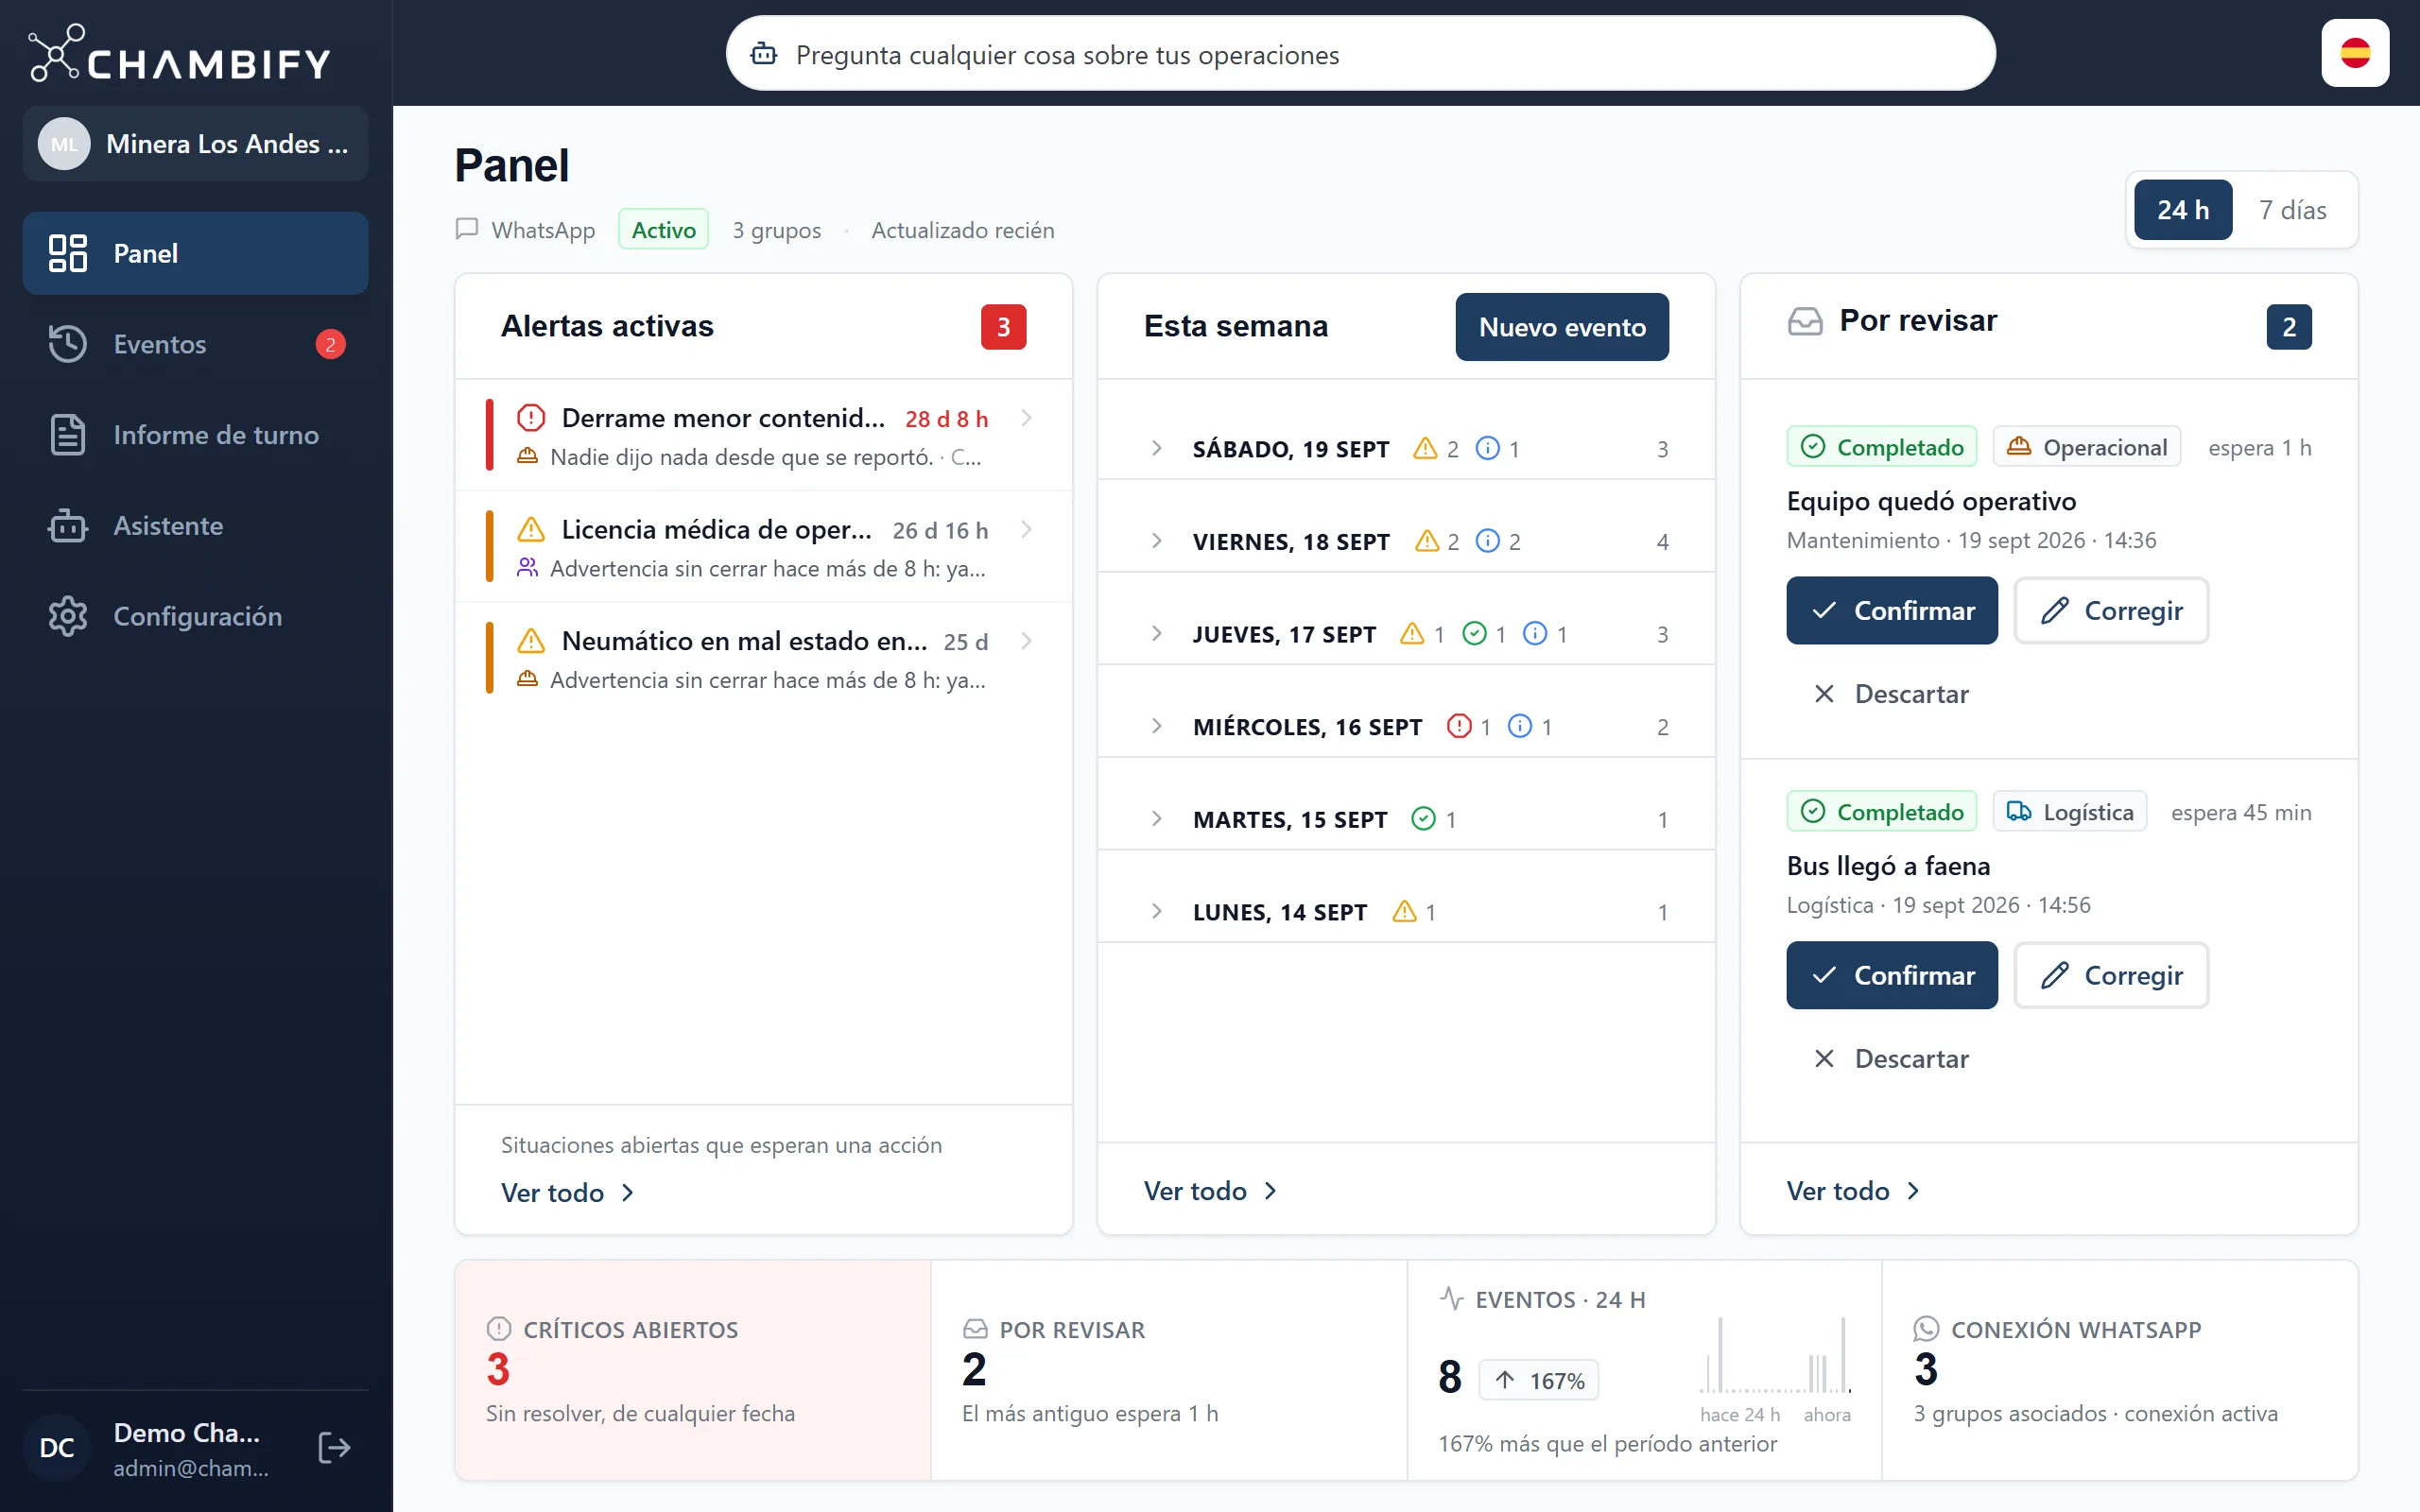Expand the Viernes, 18 Sept row
The width and height of the screenshot is (2420, 1512).
1406,541
